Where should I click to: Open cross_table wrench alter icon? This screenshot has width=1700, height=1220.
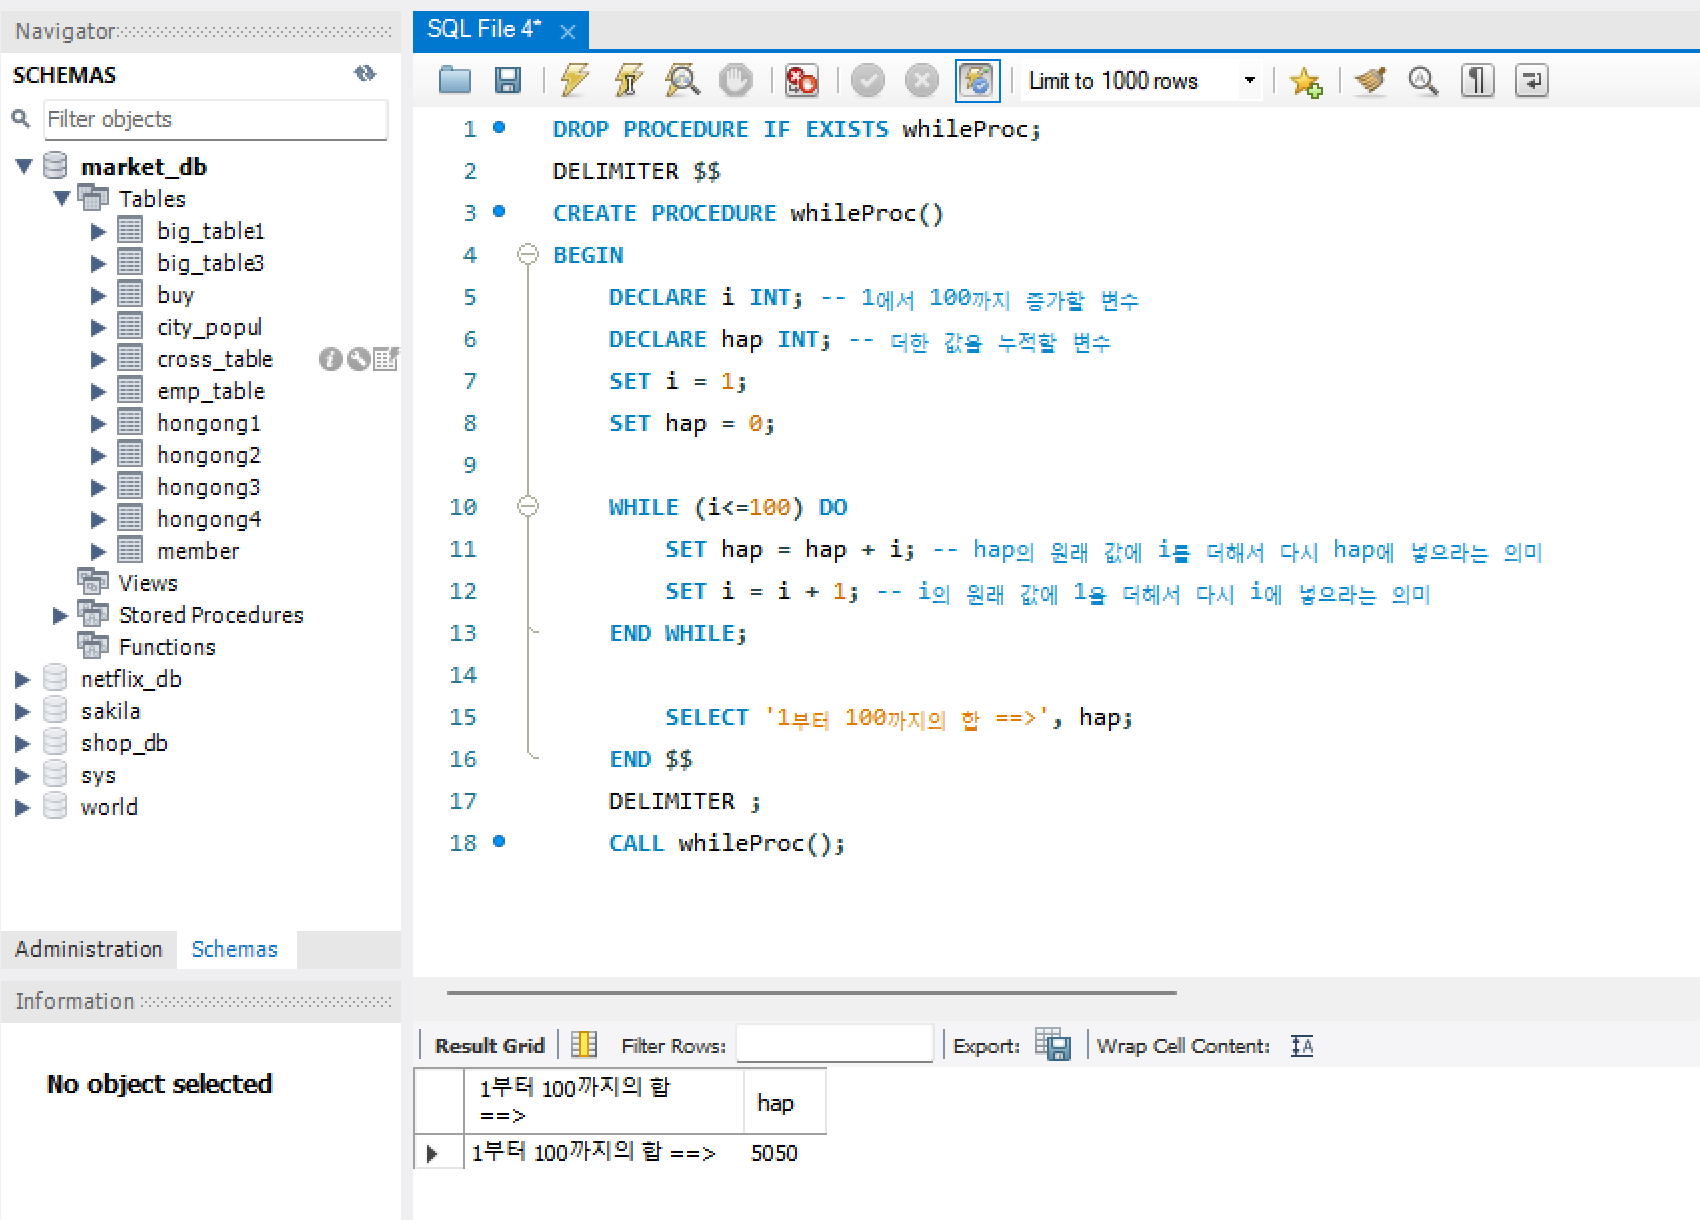tap(358, 359)
